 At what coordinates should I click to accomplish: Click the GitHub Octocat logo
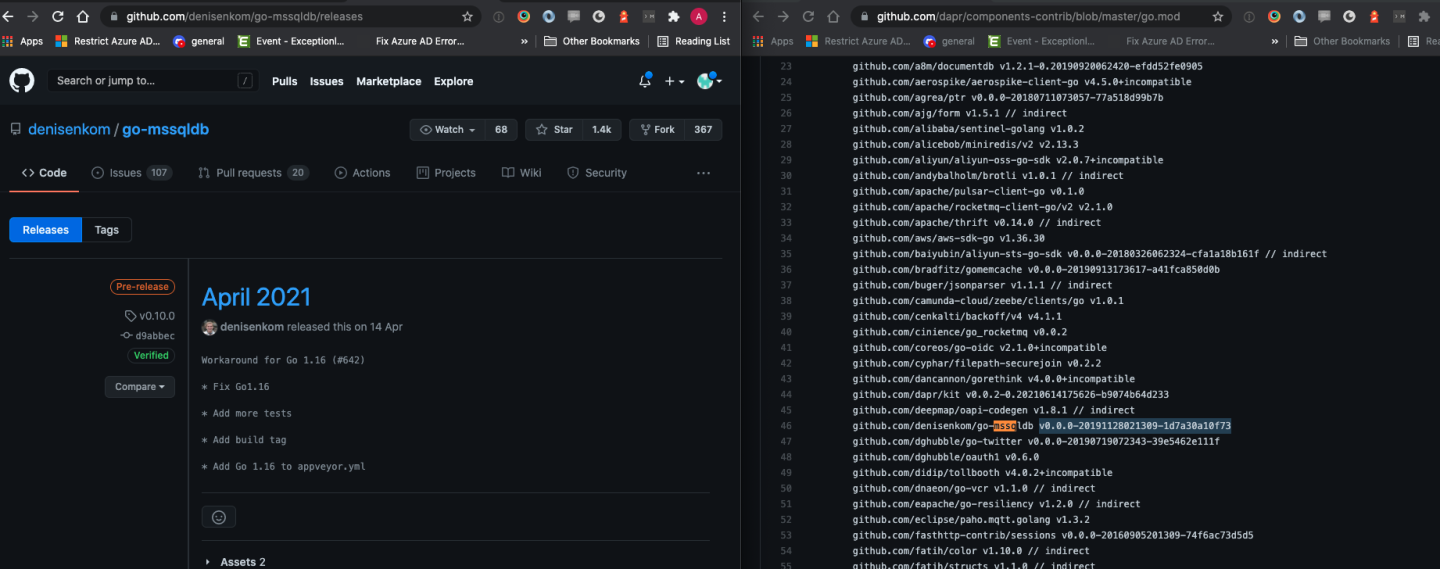(x=22, y=81)
